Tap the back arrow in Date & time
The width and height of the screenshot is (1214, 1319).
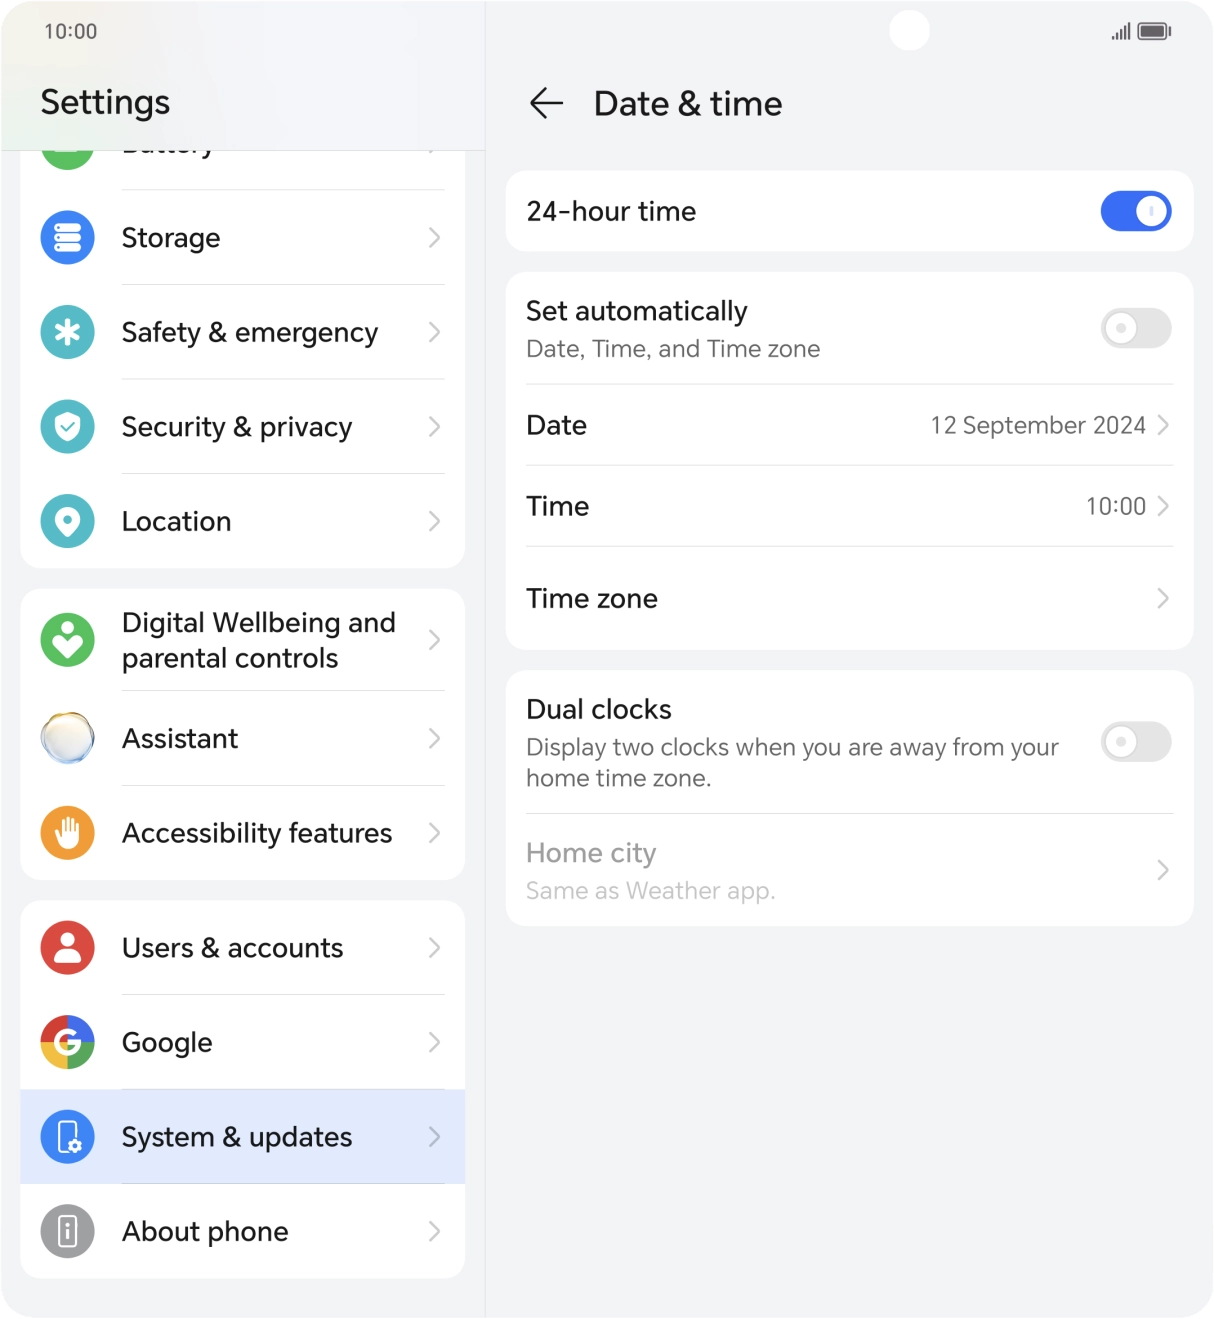click(x=546, y=103)
